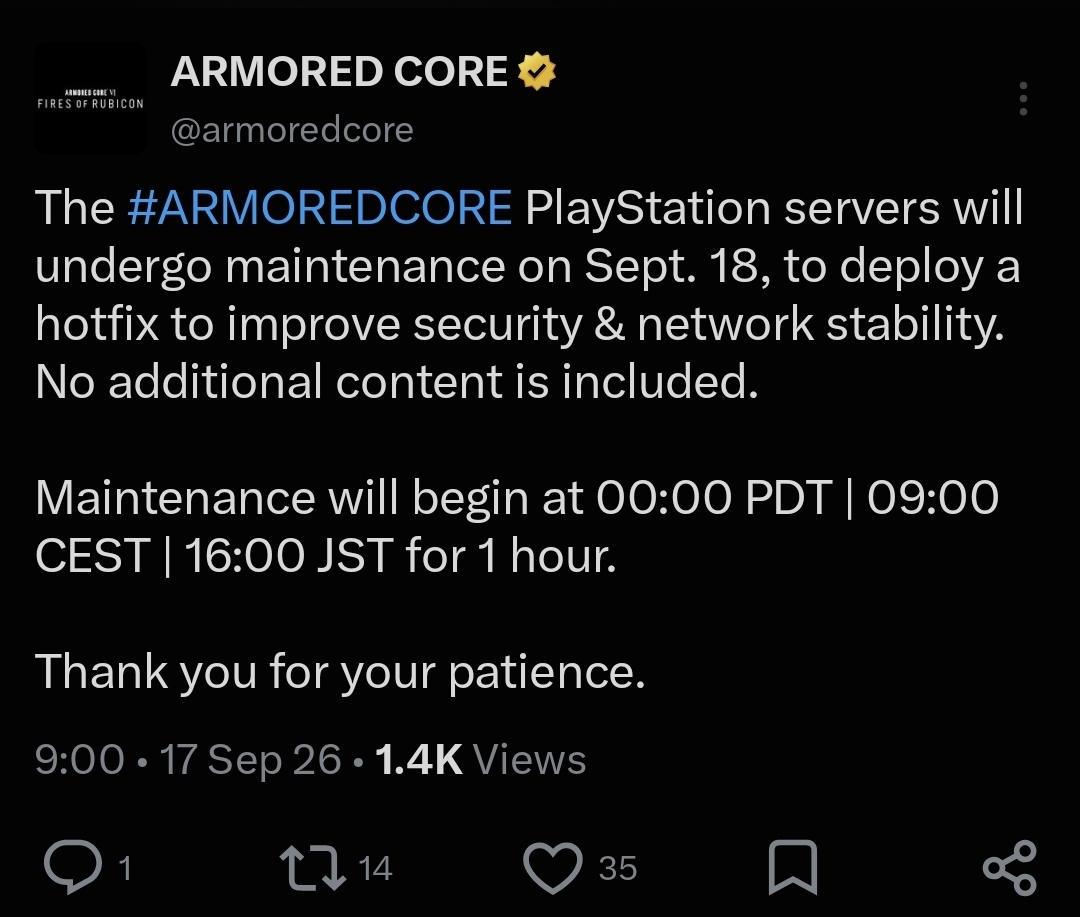The image size is (1080, 917).
Task: Like the tweet with heart icon
Action: click(553, 868)
